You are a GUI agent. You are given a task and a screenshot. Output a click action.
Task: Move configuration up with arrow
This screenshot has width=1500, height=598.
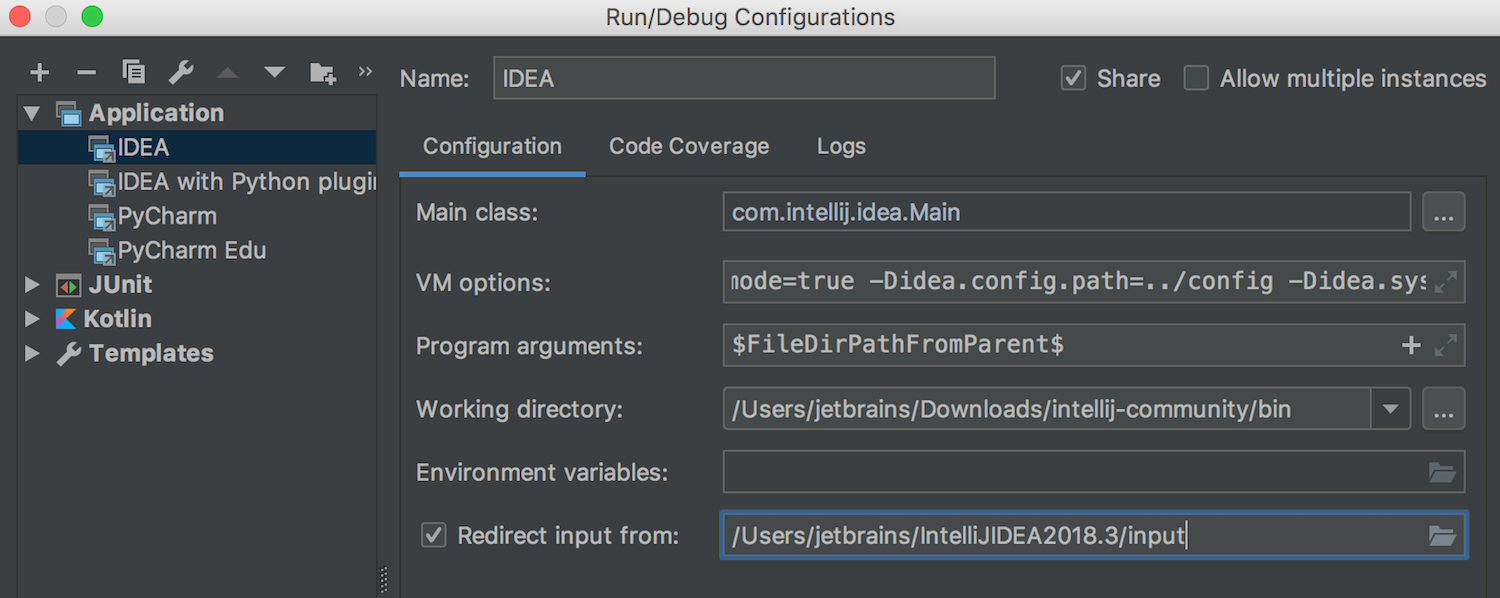point(228,72)
